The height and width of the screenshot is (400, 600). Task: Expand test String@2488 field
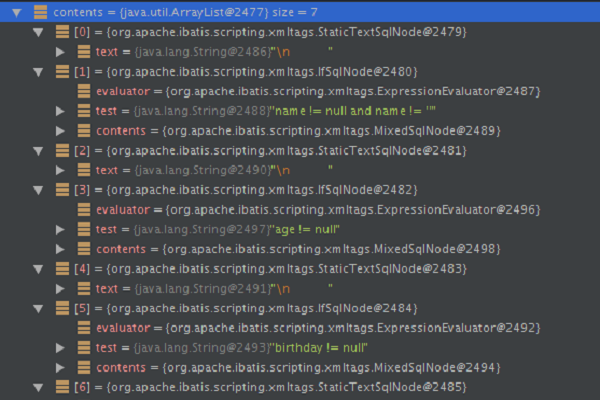pos(60,111)
